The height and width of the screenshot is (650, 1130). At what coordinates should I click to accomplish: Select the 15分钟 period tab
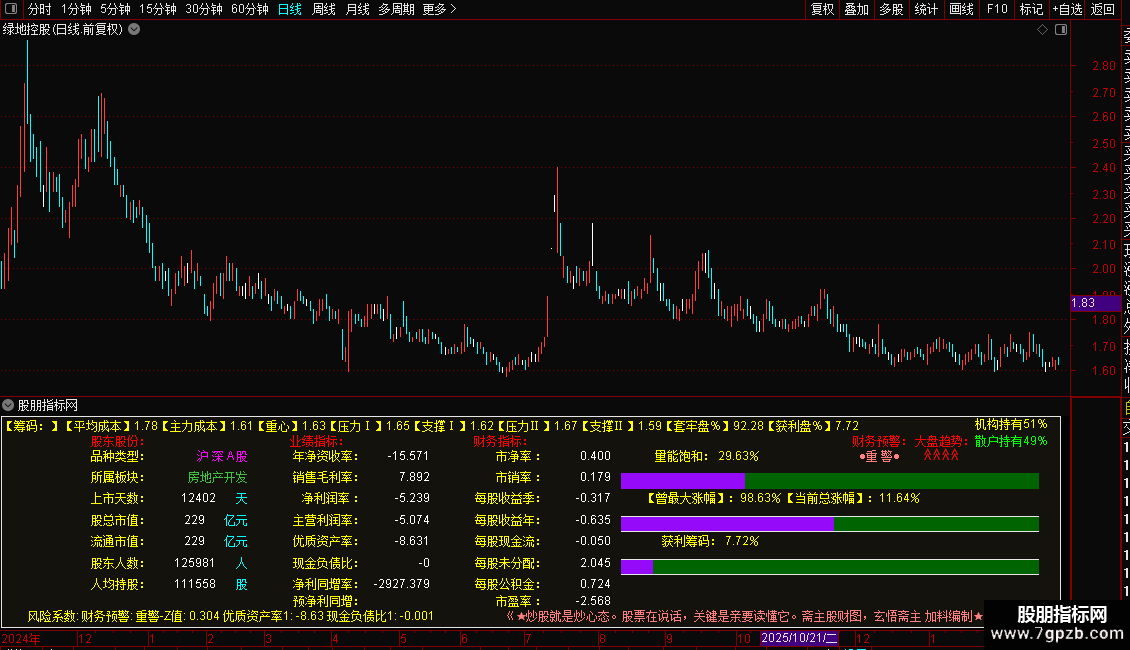pyautogui.click(x=158, y=9)
